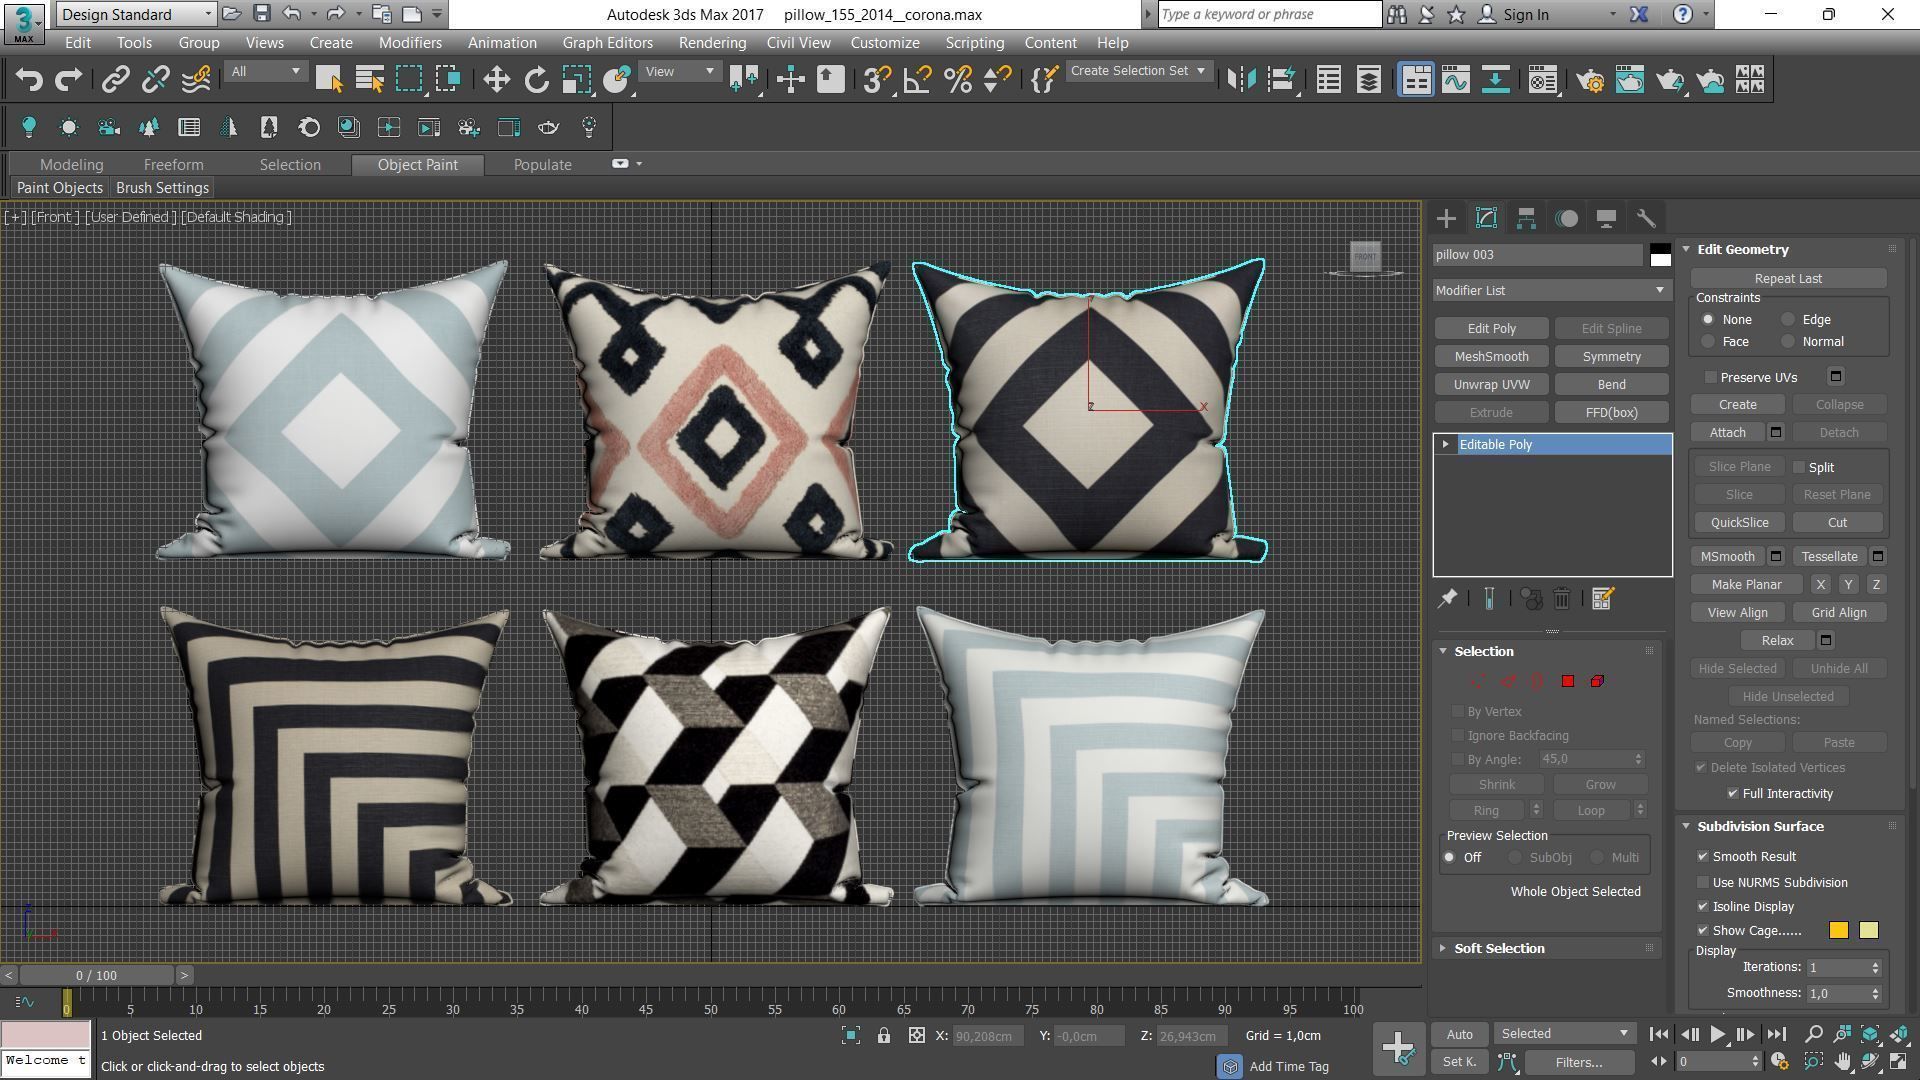Go to timeline start button
The height and width of the screenshot is (1080, 1920).
(1658, 1035)
